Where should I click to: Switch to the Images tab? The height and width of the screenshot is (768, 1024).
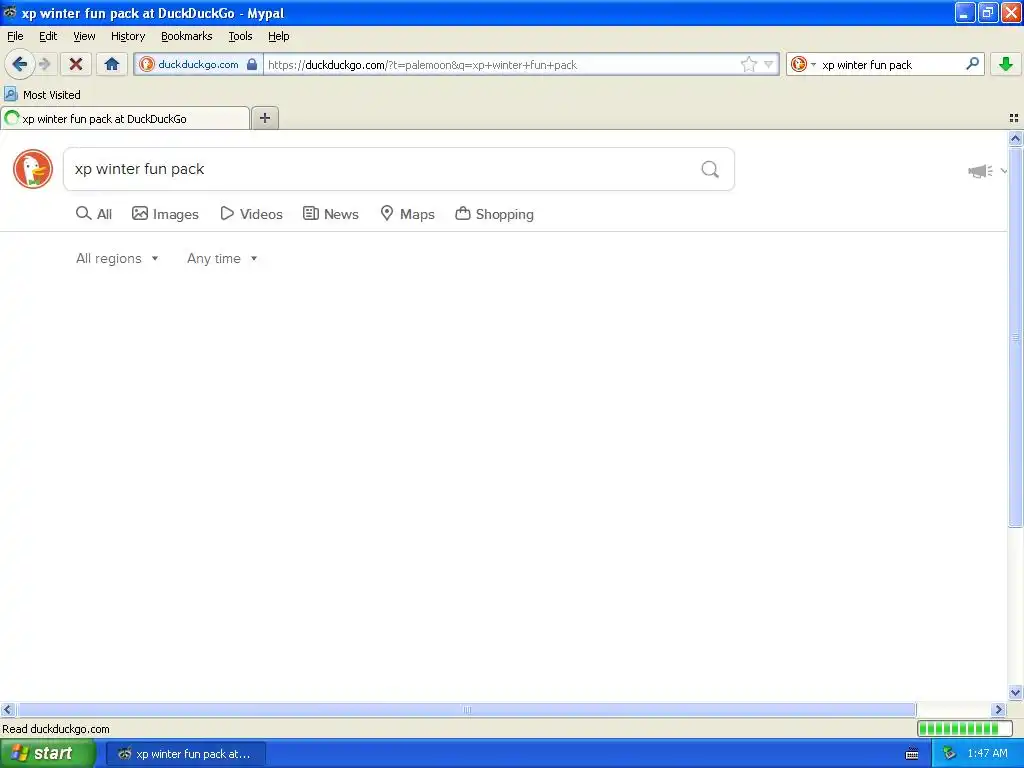[x=165, y=214]
